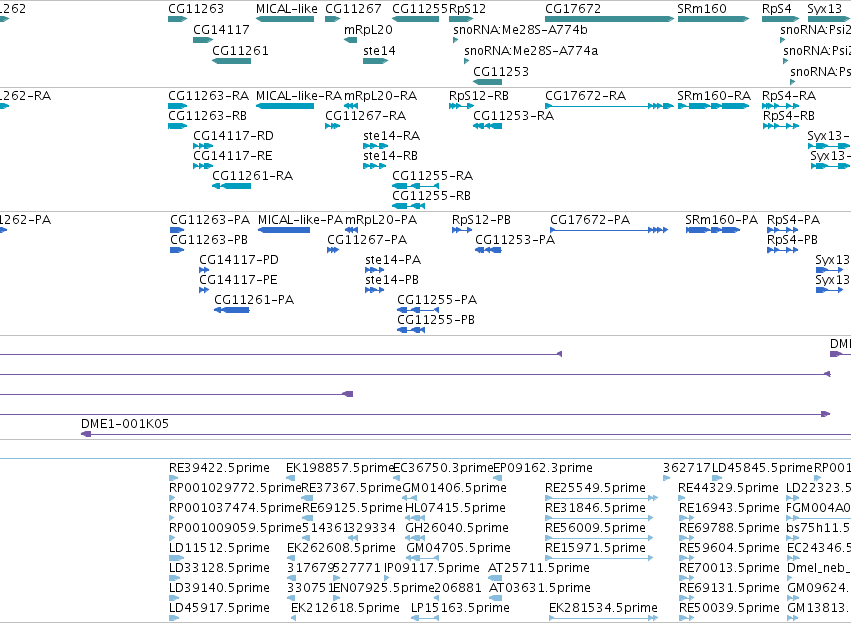This screenshot has height=623, width=851.
Task: Click the DME1-001K05 BAC clone
Action: 466,434
